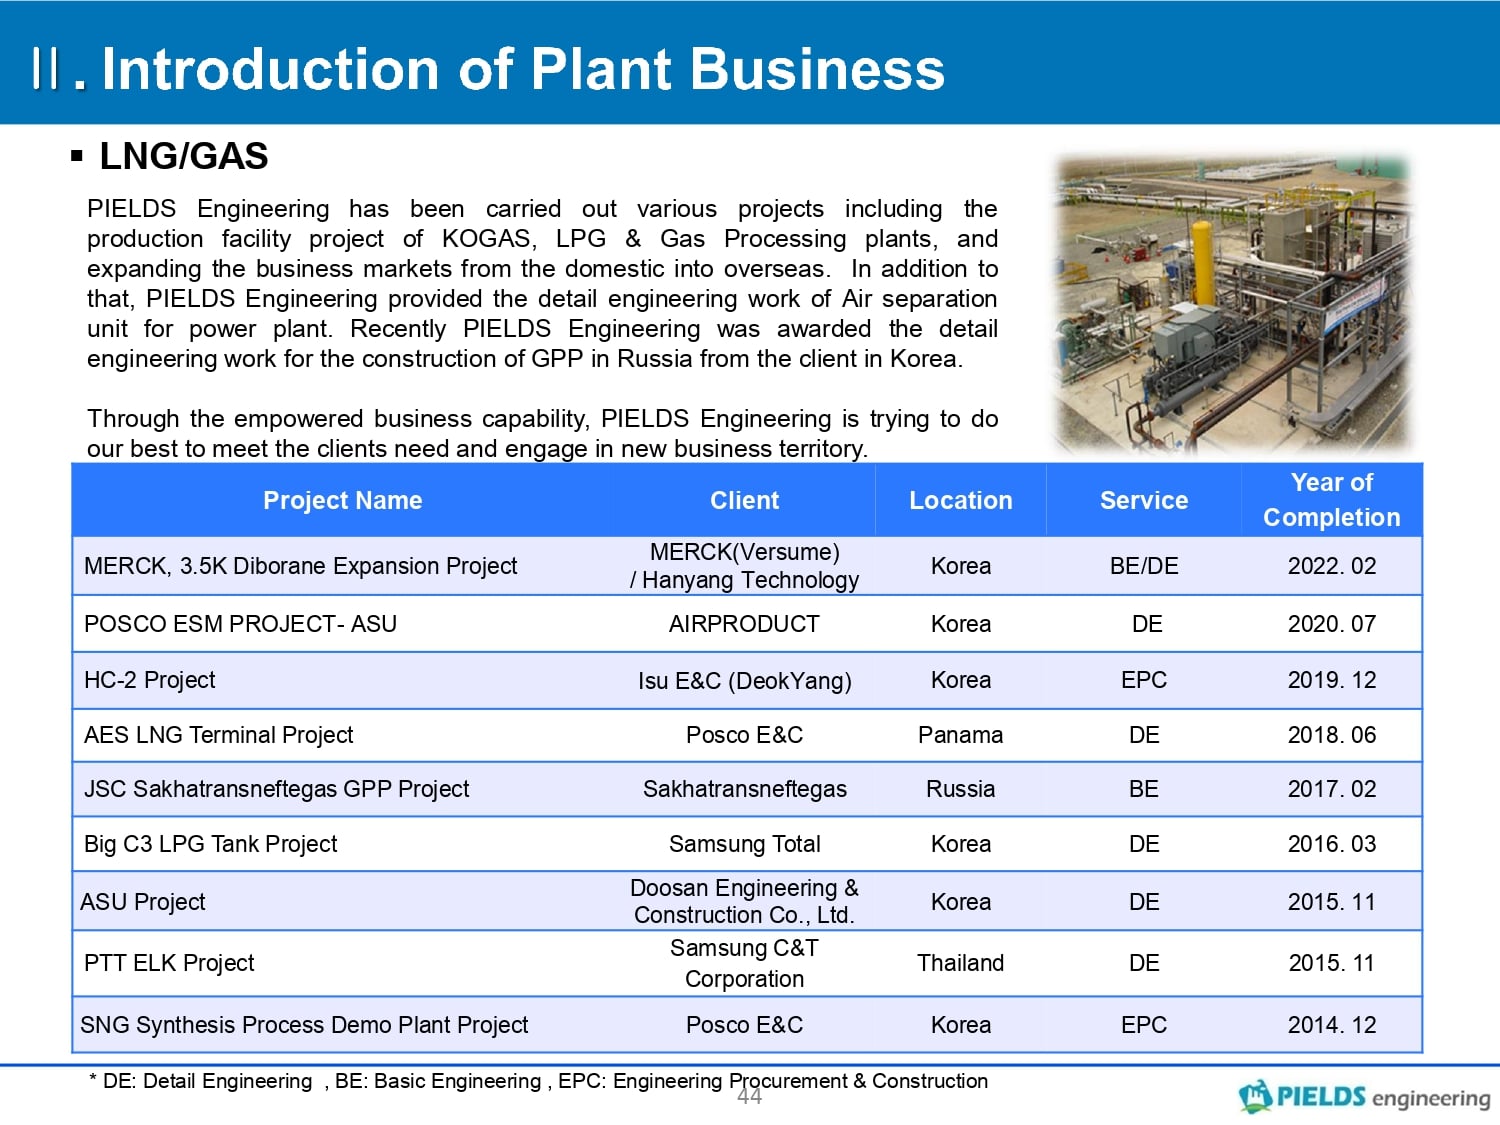Click 'Posco E&C' in the AES LNG row

click(744, 735)
